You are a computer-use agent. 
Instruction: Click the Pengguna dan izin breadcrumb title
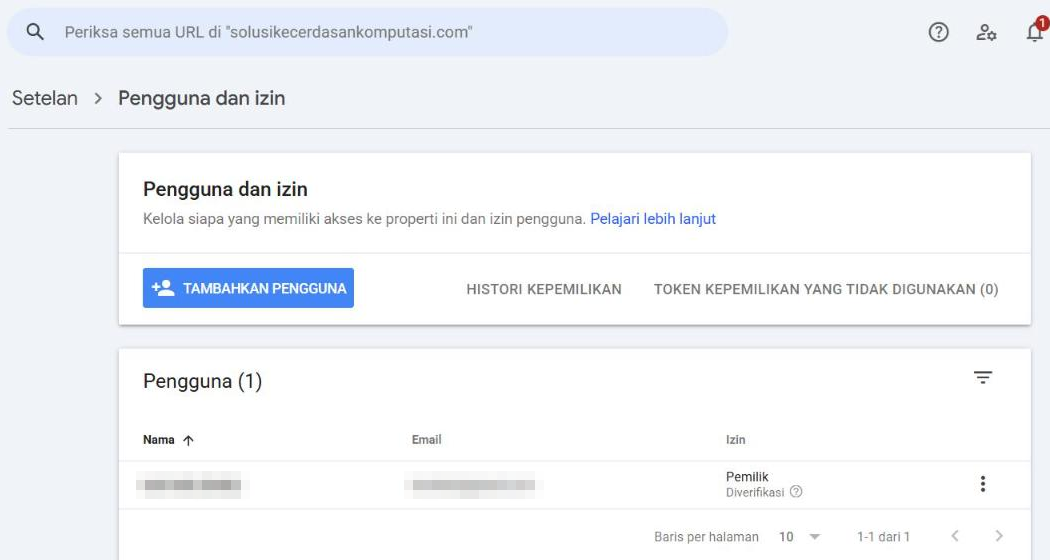[202, 98]
